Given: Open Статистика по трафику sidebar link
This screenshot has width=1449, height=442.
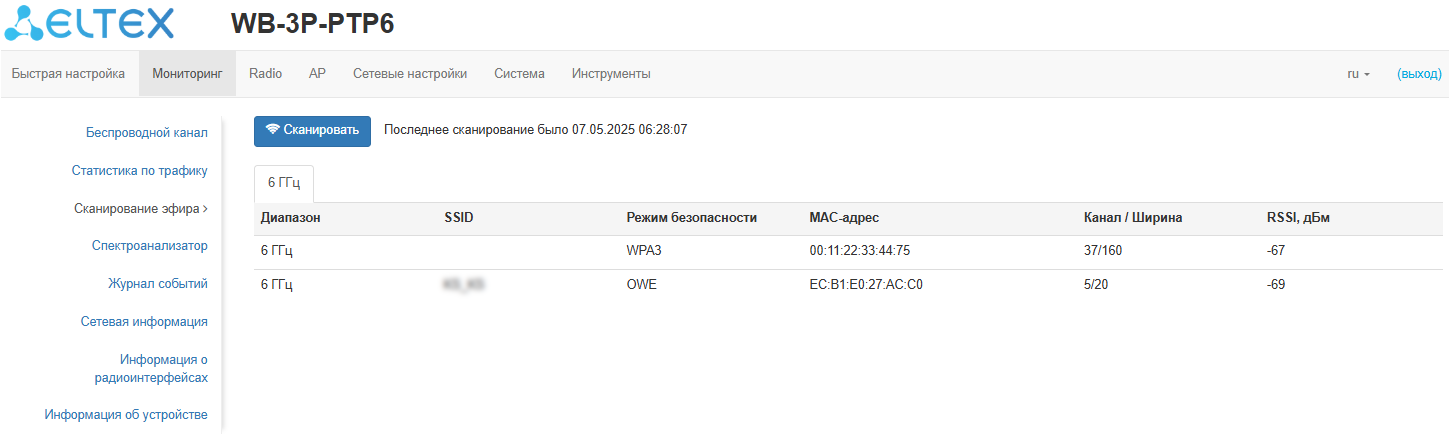Looking at the screenshot, I should point(140,171).
